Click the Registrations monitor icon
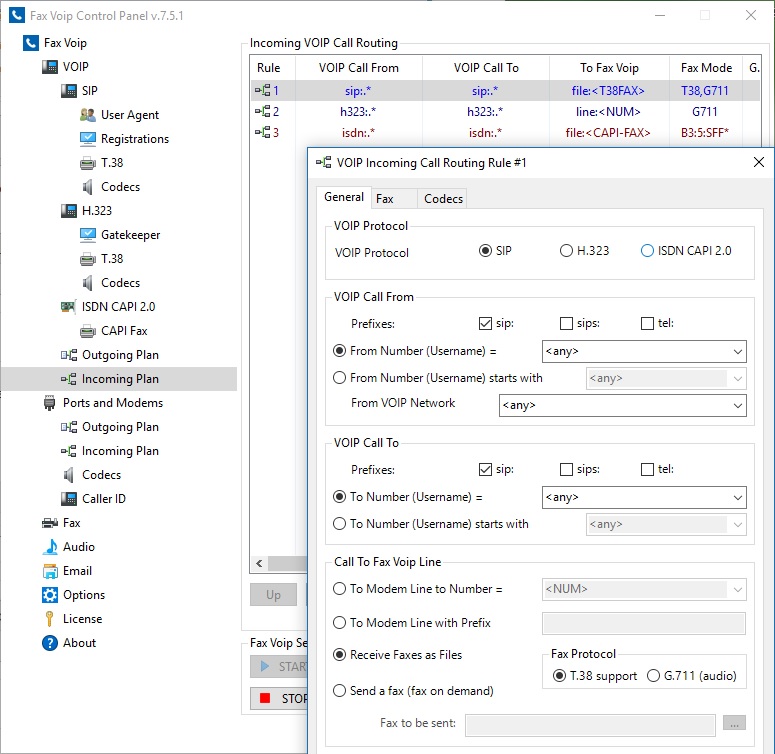This screenshot has width=775, height=754. click(87, 139)
